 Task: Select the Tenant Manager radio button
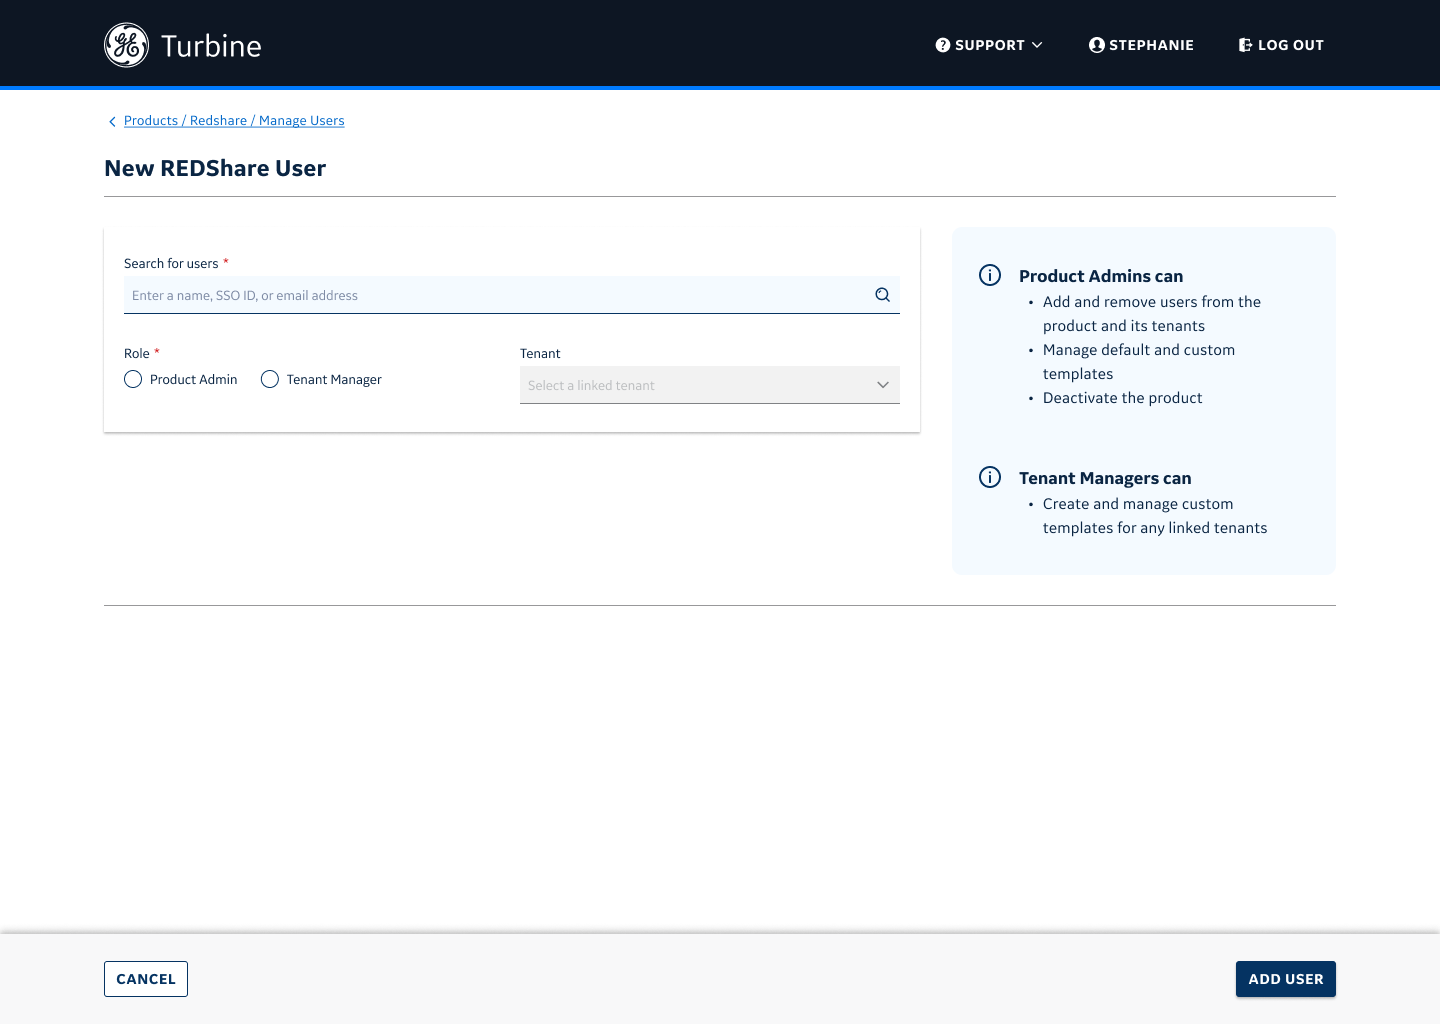[270, 379]
